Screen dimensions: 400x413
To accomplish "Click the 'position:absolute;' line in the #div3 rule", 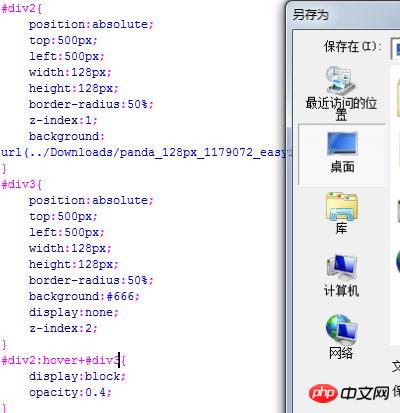I will tap(91, 200).
